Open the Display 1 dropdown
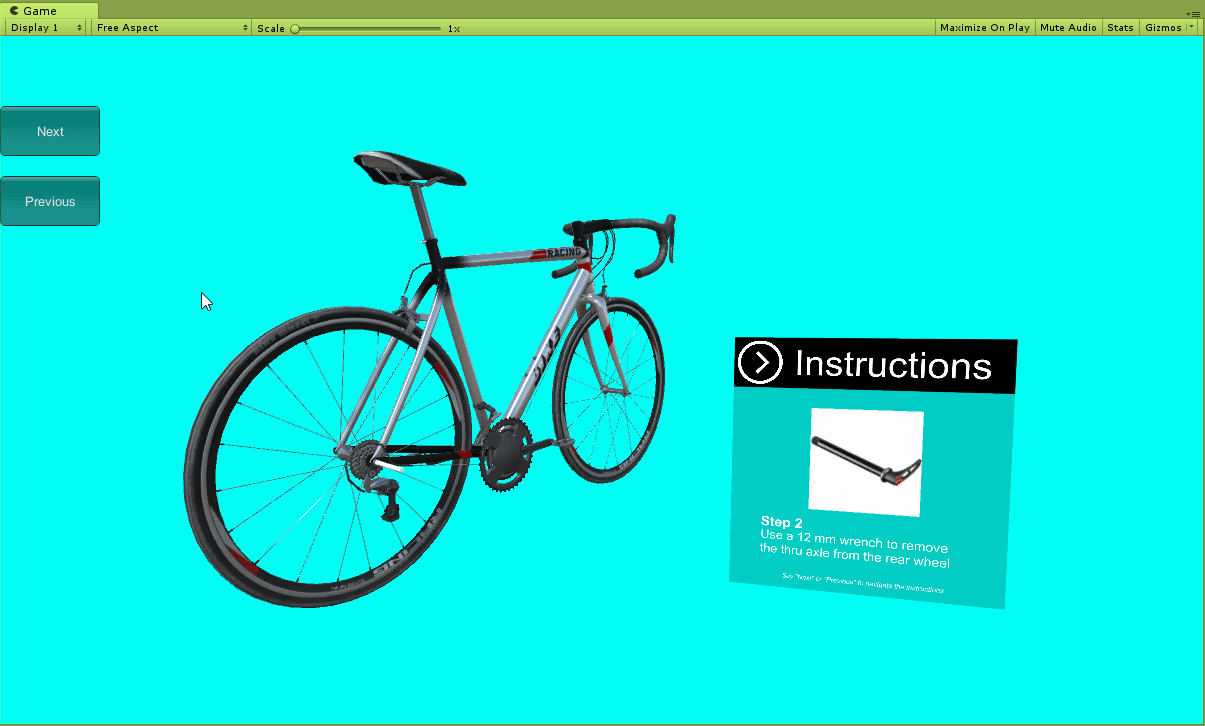1205x726 pixels. [x=46, y=28]
